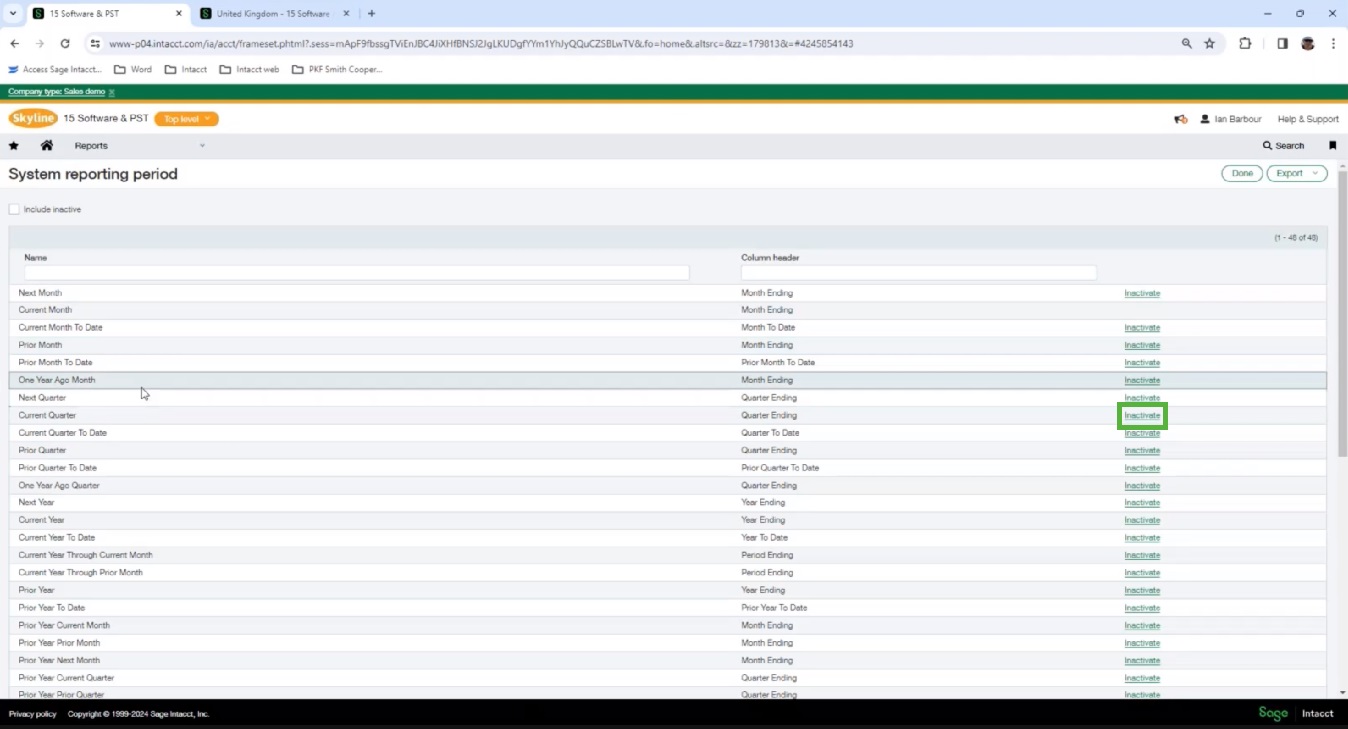
Task: Open Help & Support
Action: coord(1308,118)
